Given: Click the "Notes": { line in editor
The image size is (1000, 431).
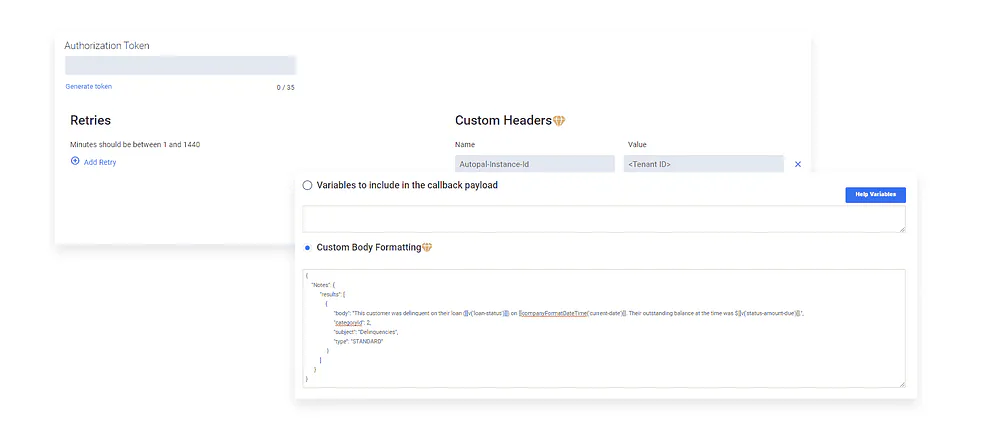Looking at the screenshot, I should tap(323, 285).
